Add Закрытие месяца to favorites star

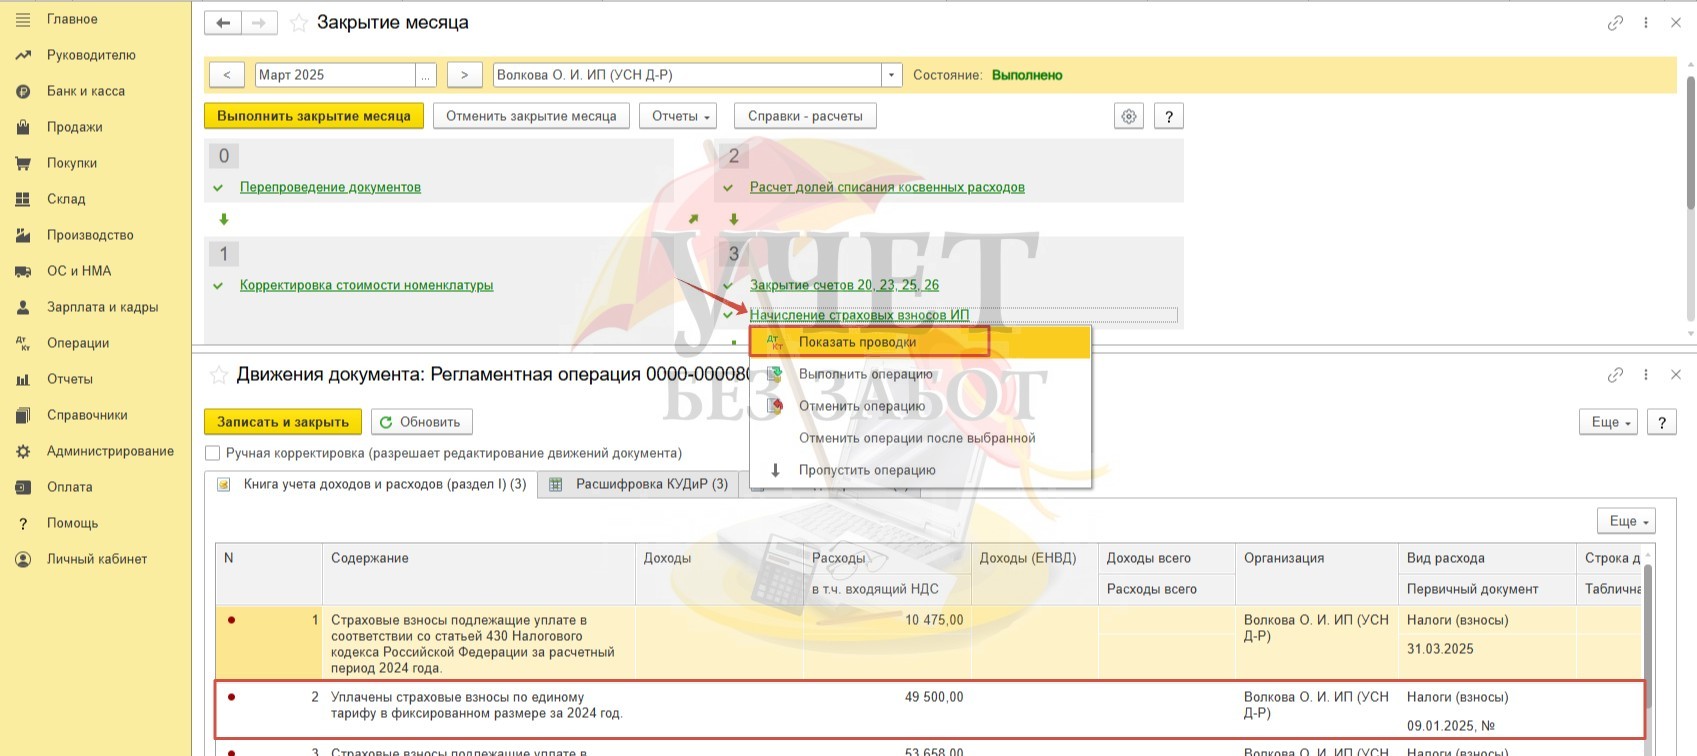[x=298, y=23]
